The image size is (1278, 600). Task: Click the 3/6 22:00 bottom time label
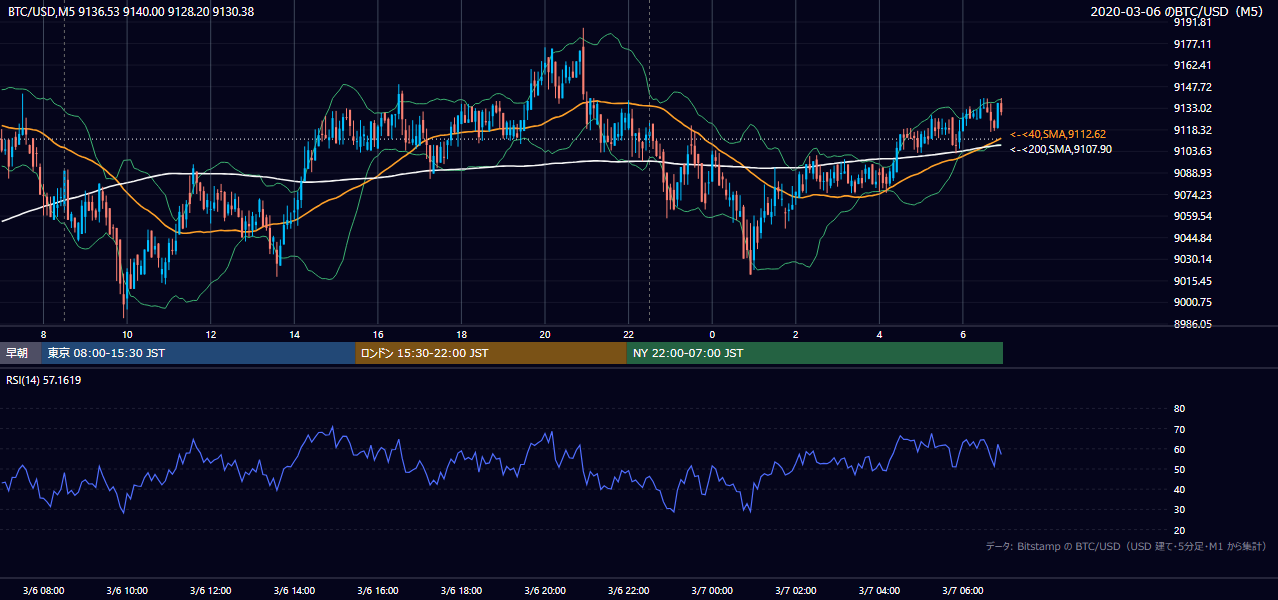click(x=629, y=591)
